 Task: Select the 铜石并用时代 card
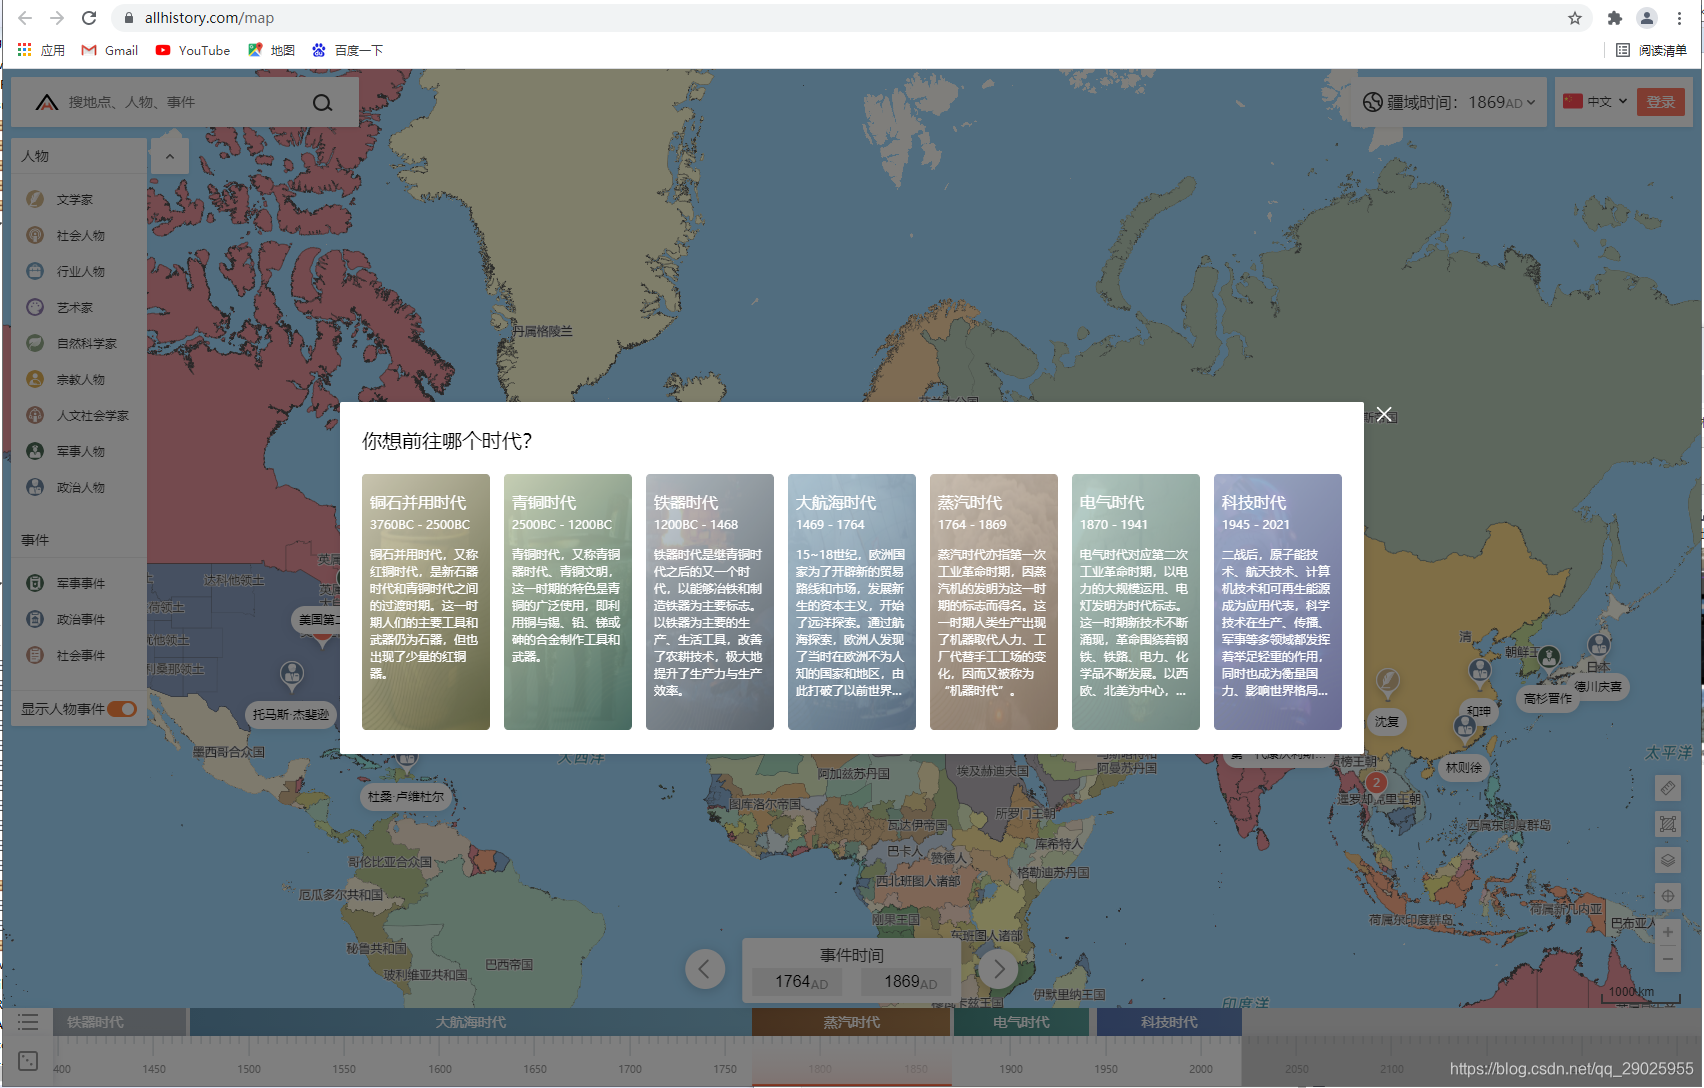coord(426,602)
